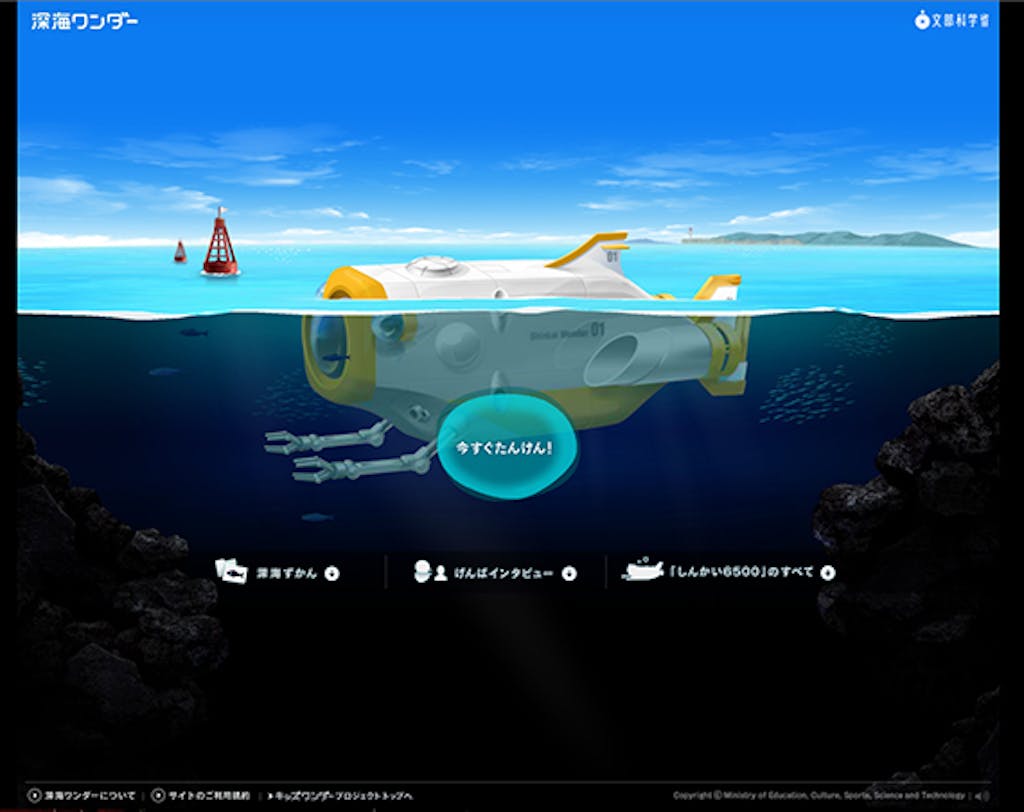Expand 深海ずかん with its plus icon
Image resolution: width=1024 pixels, height=812 pixels.
333,573
